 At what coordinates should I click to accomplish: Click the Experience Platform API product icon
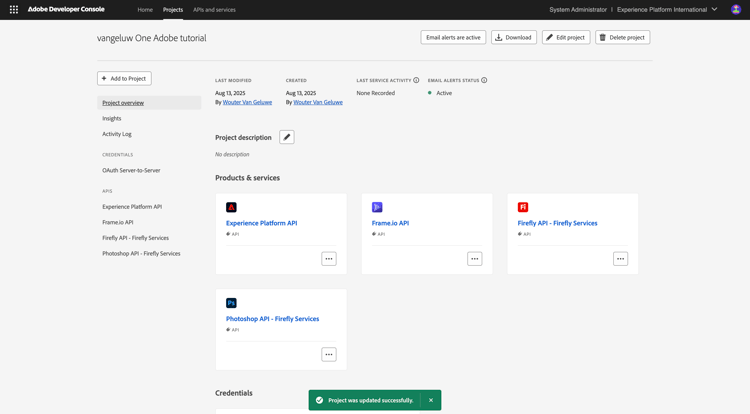tap(231, 207)
